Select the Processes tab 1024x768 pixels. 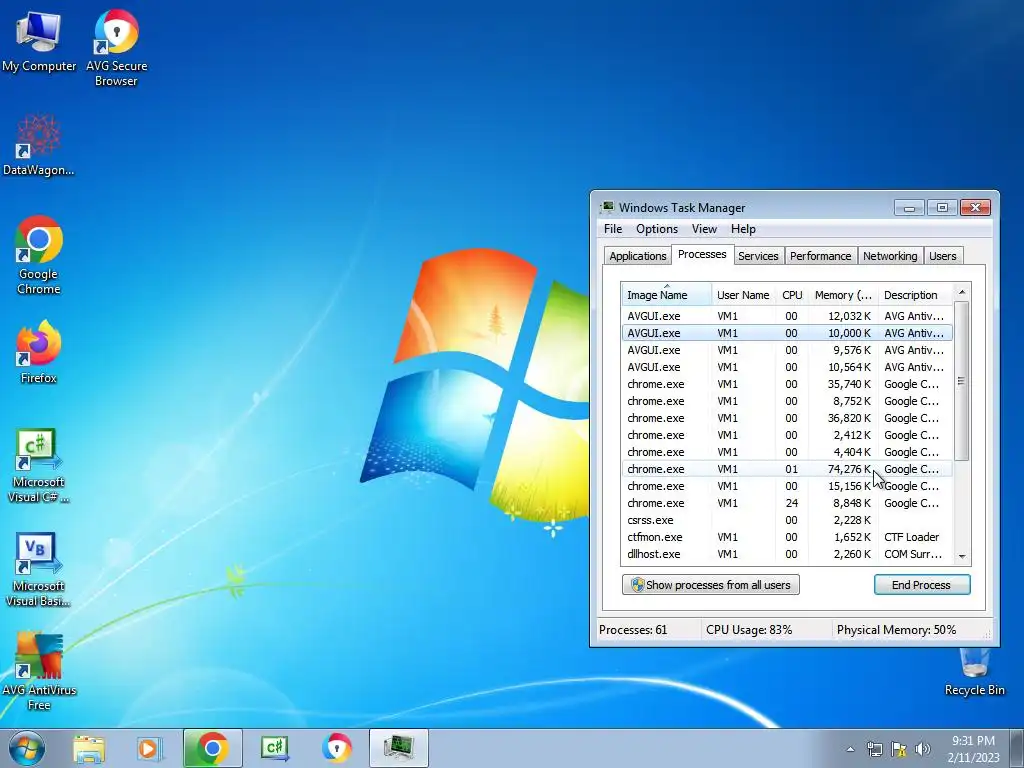[x=702, y=254]
